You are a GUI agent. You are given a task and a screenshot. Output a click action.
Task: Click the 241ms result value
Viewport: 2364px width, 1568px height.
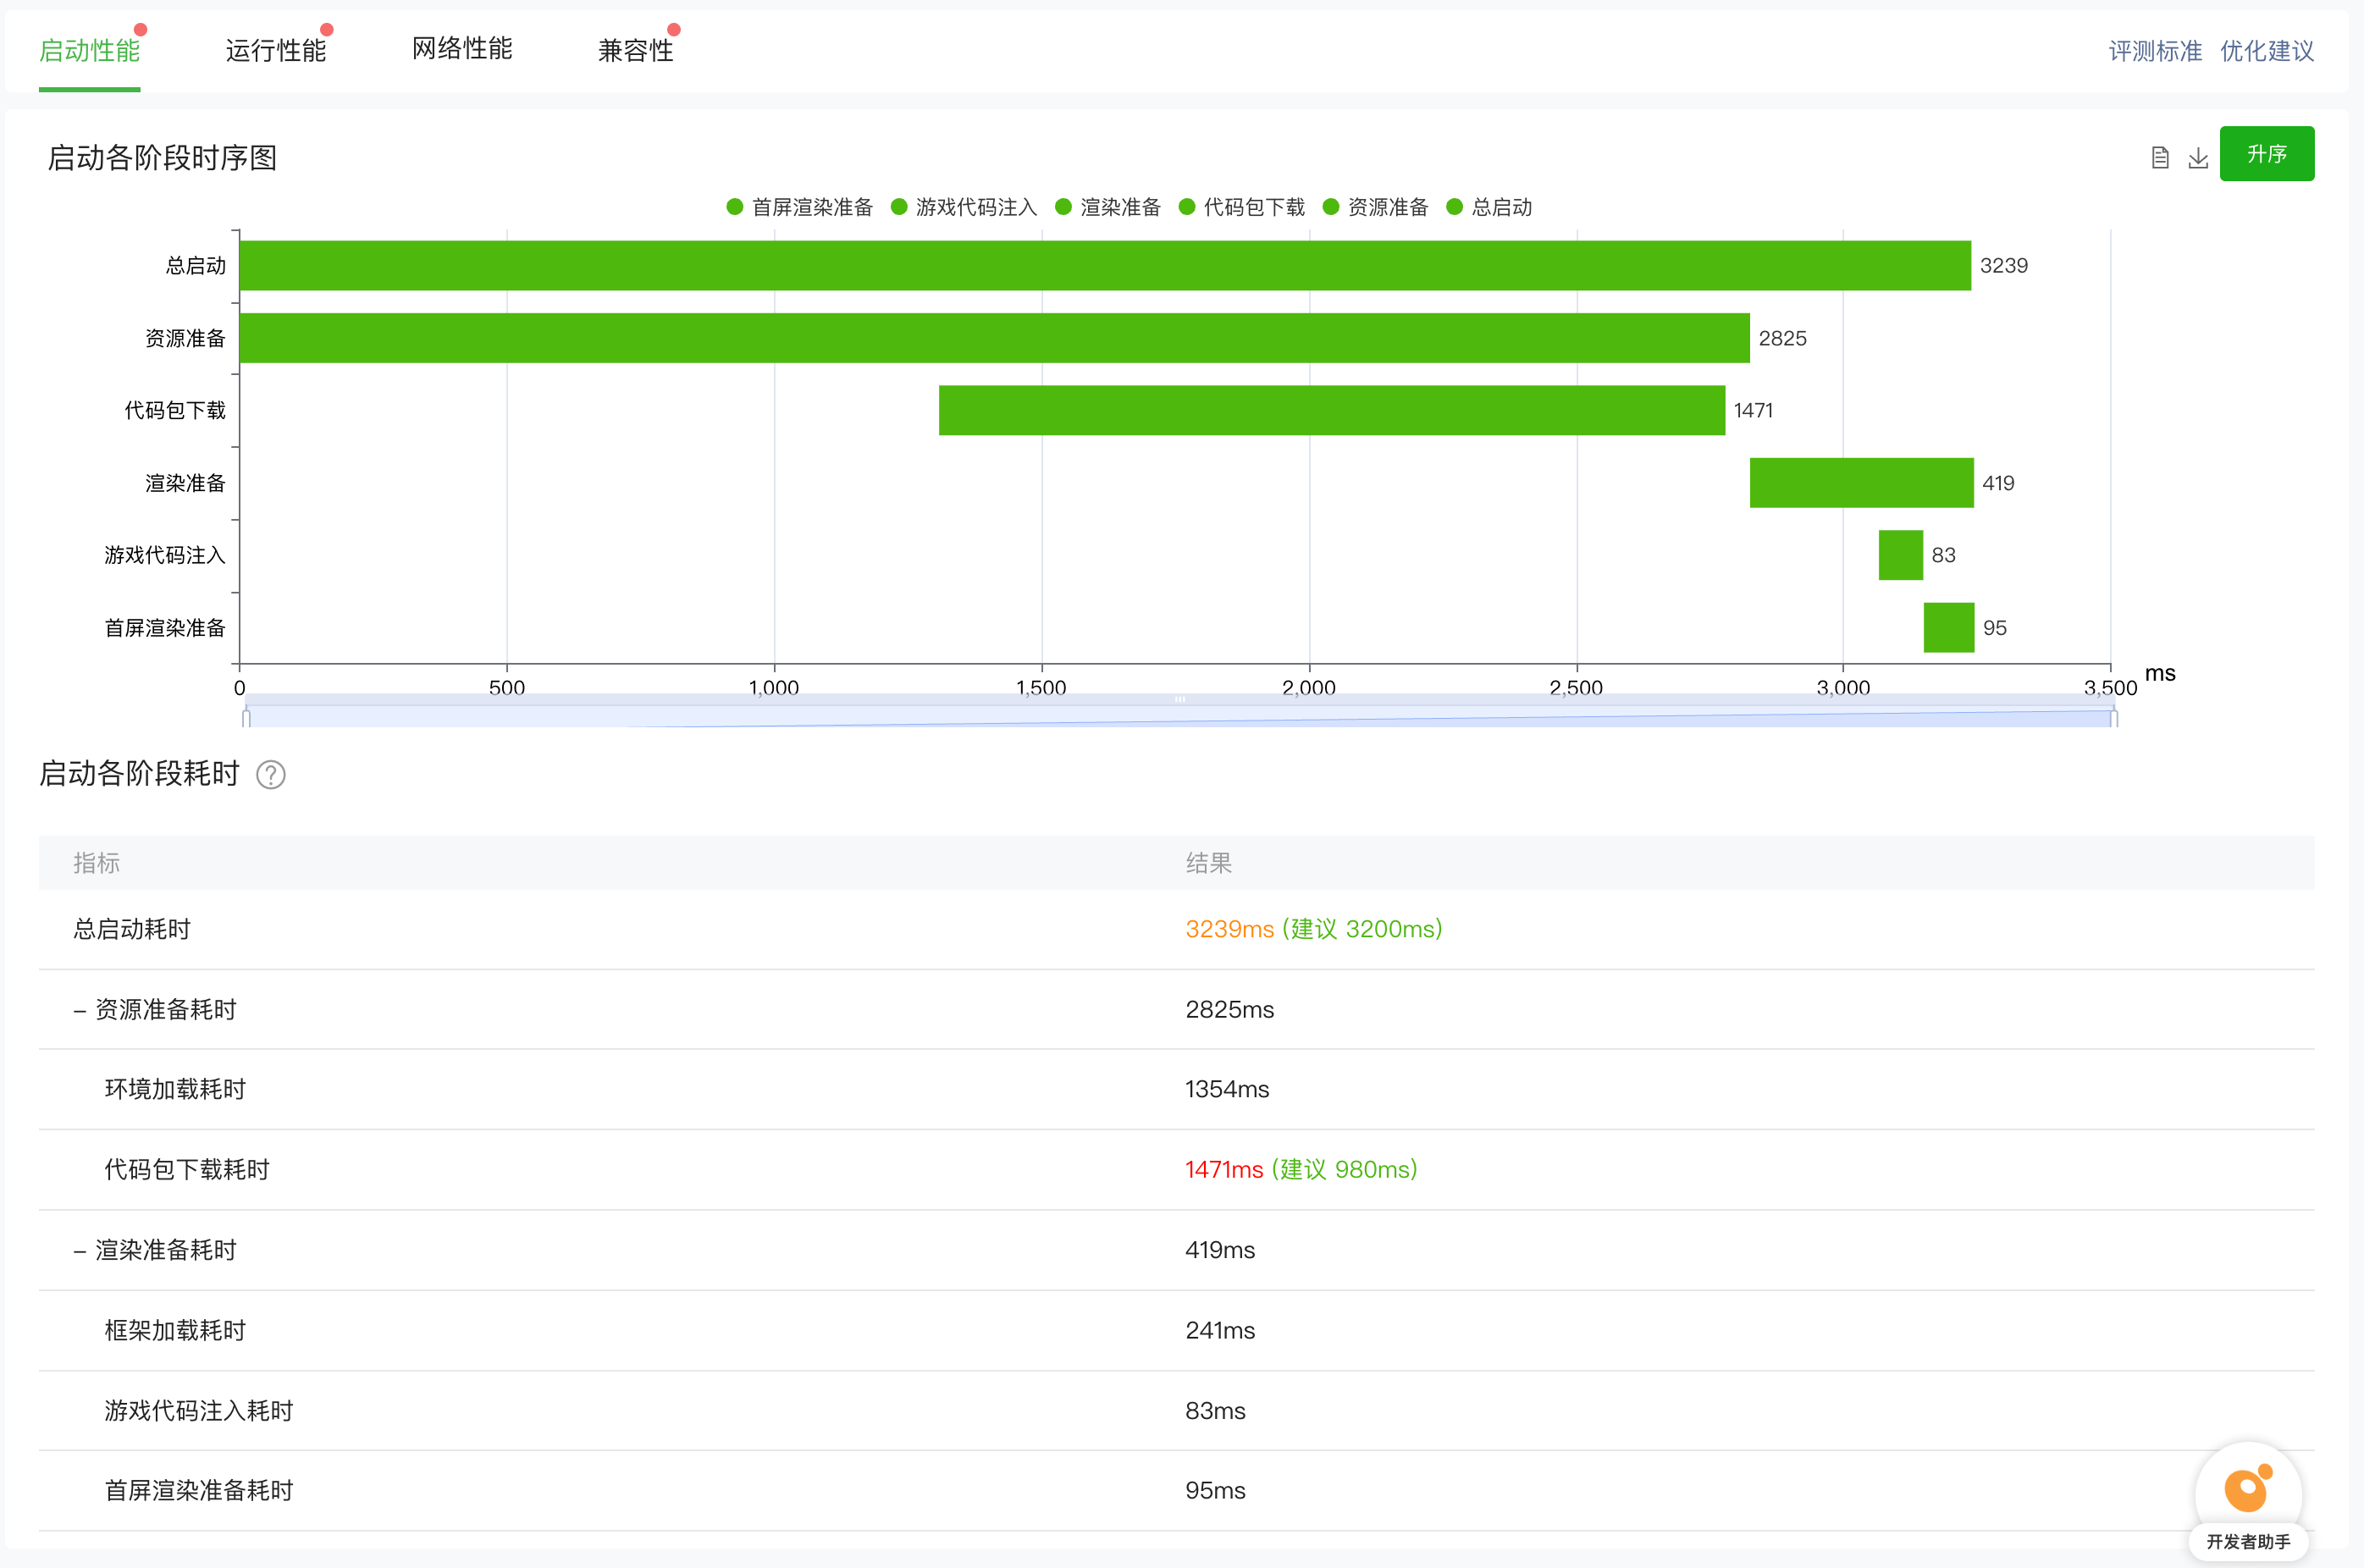tap(1220, 1331)
